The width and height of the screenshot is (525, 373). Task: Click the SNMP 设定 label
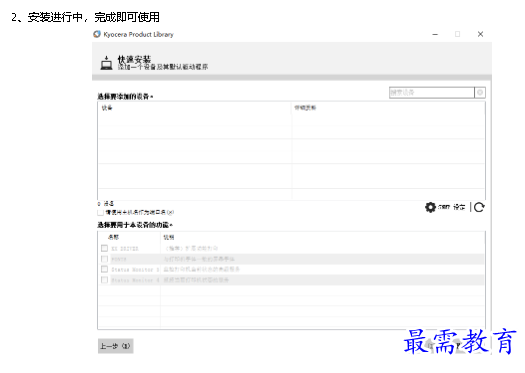pyautogui.click(x=452, y=207)
